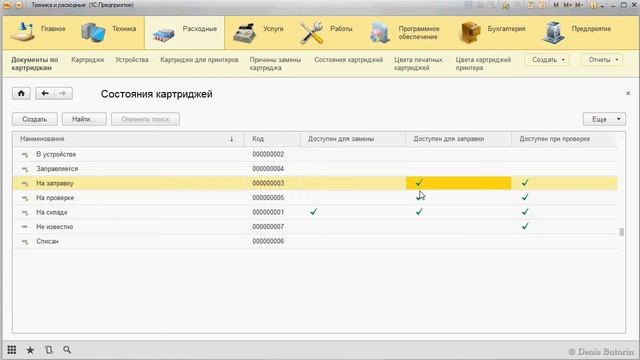
Task: Click the Отменить поиск button
Action: pos(145,119)
